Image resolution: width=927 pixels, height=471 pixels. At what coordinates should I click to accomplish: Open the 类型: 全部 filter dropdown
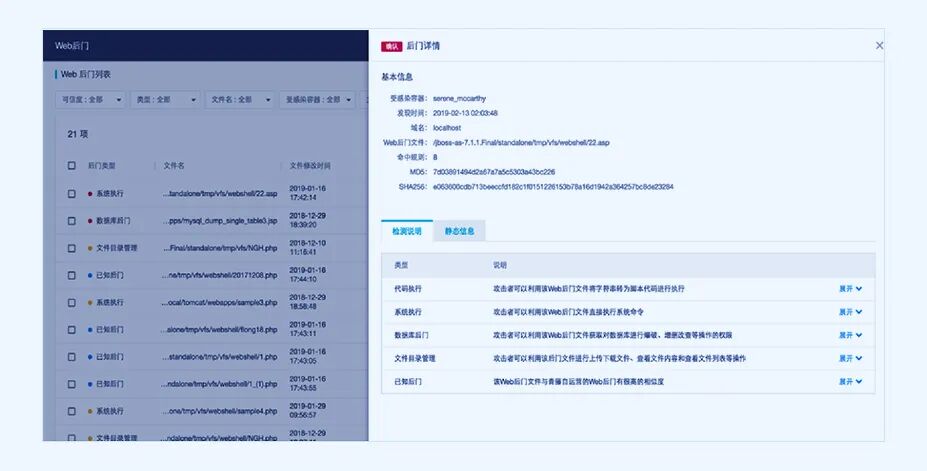click(x=165, y=100)
